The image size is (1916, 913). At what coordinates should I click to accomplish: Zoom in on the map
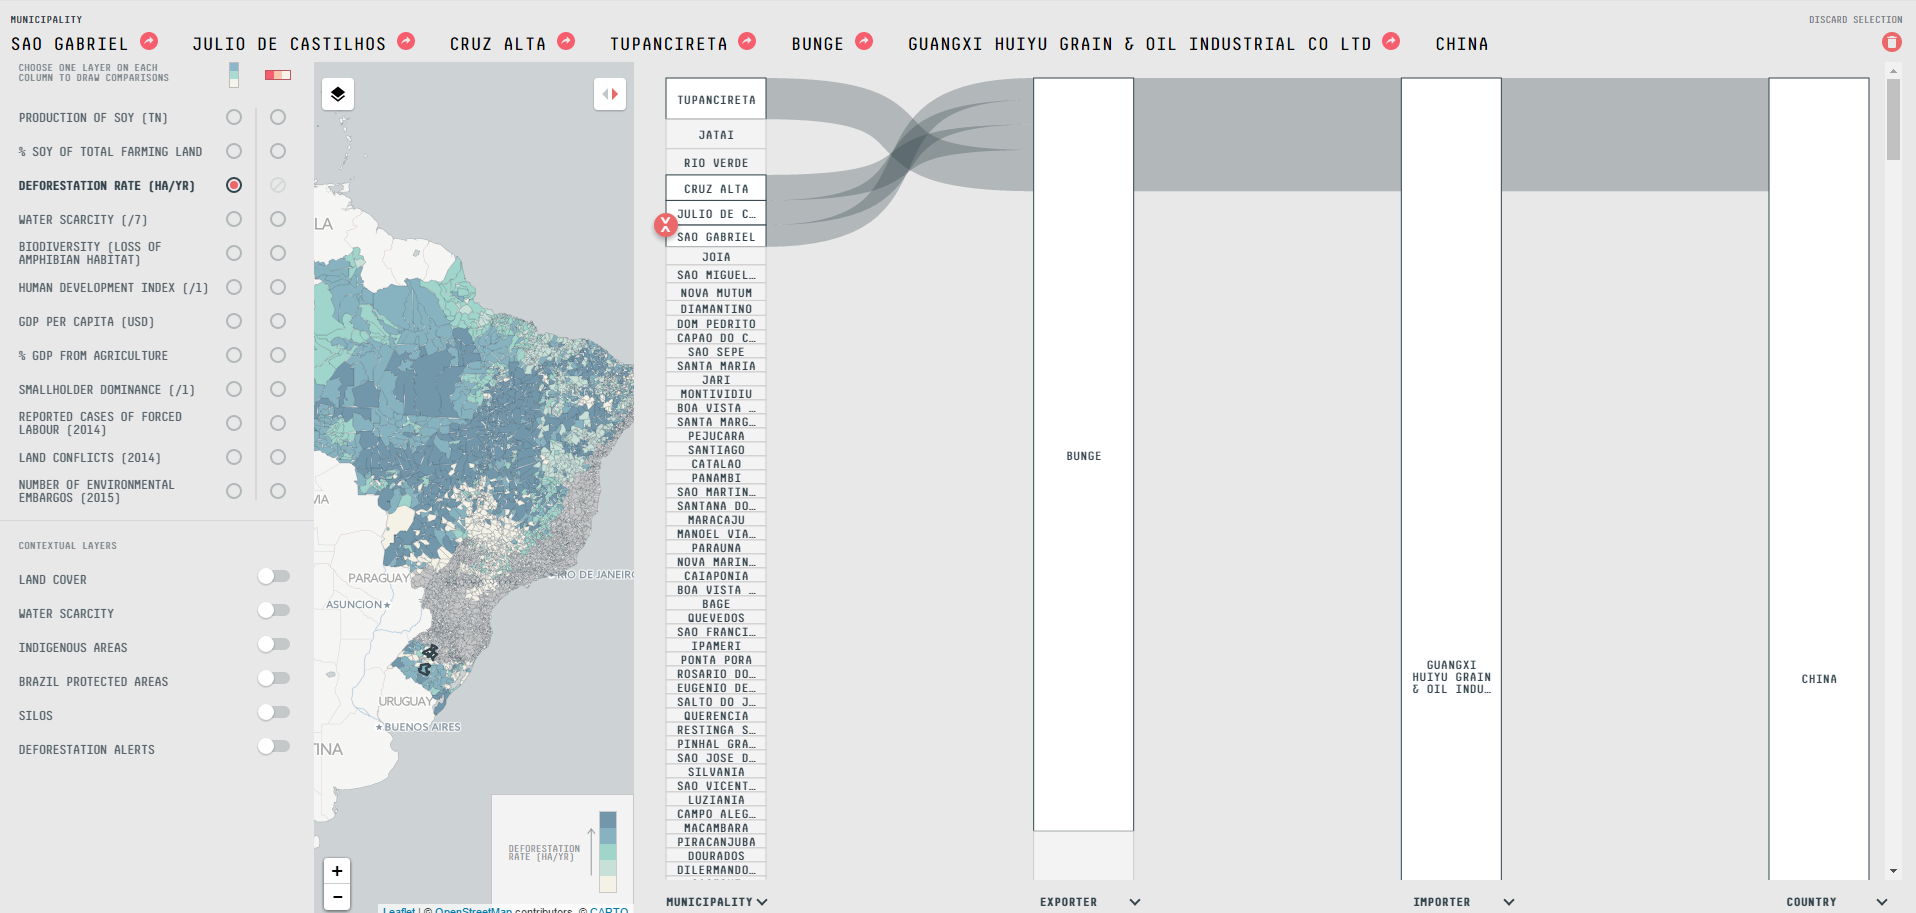pyautogui.click(x=337, y=871)
